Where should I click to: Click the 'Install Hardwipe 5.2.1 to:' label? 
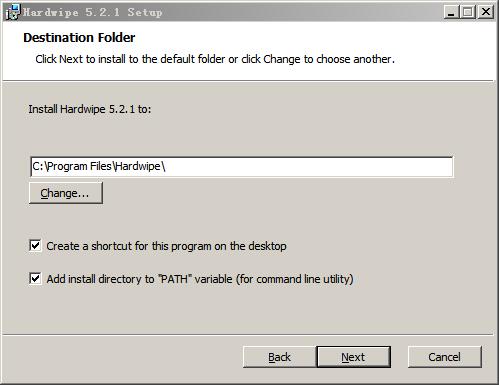point(90,109)
